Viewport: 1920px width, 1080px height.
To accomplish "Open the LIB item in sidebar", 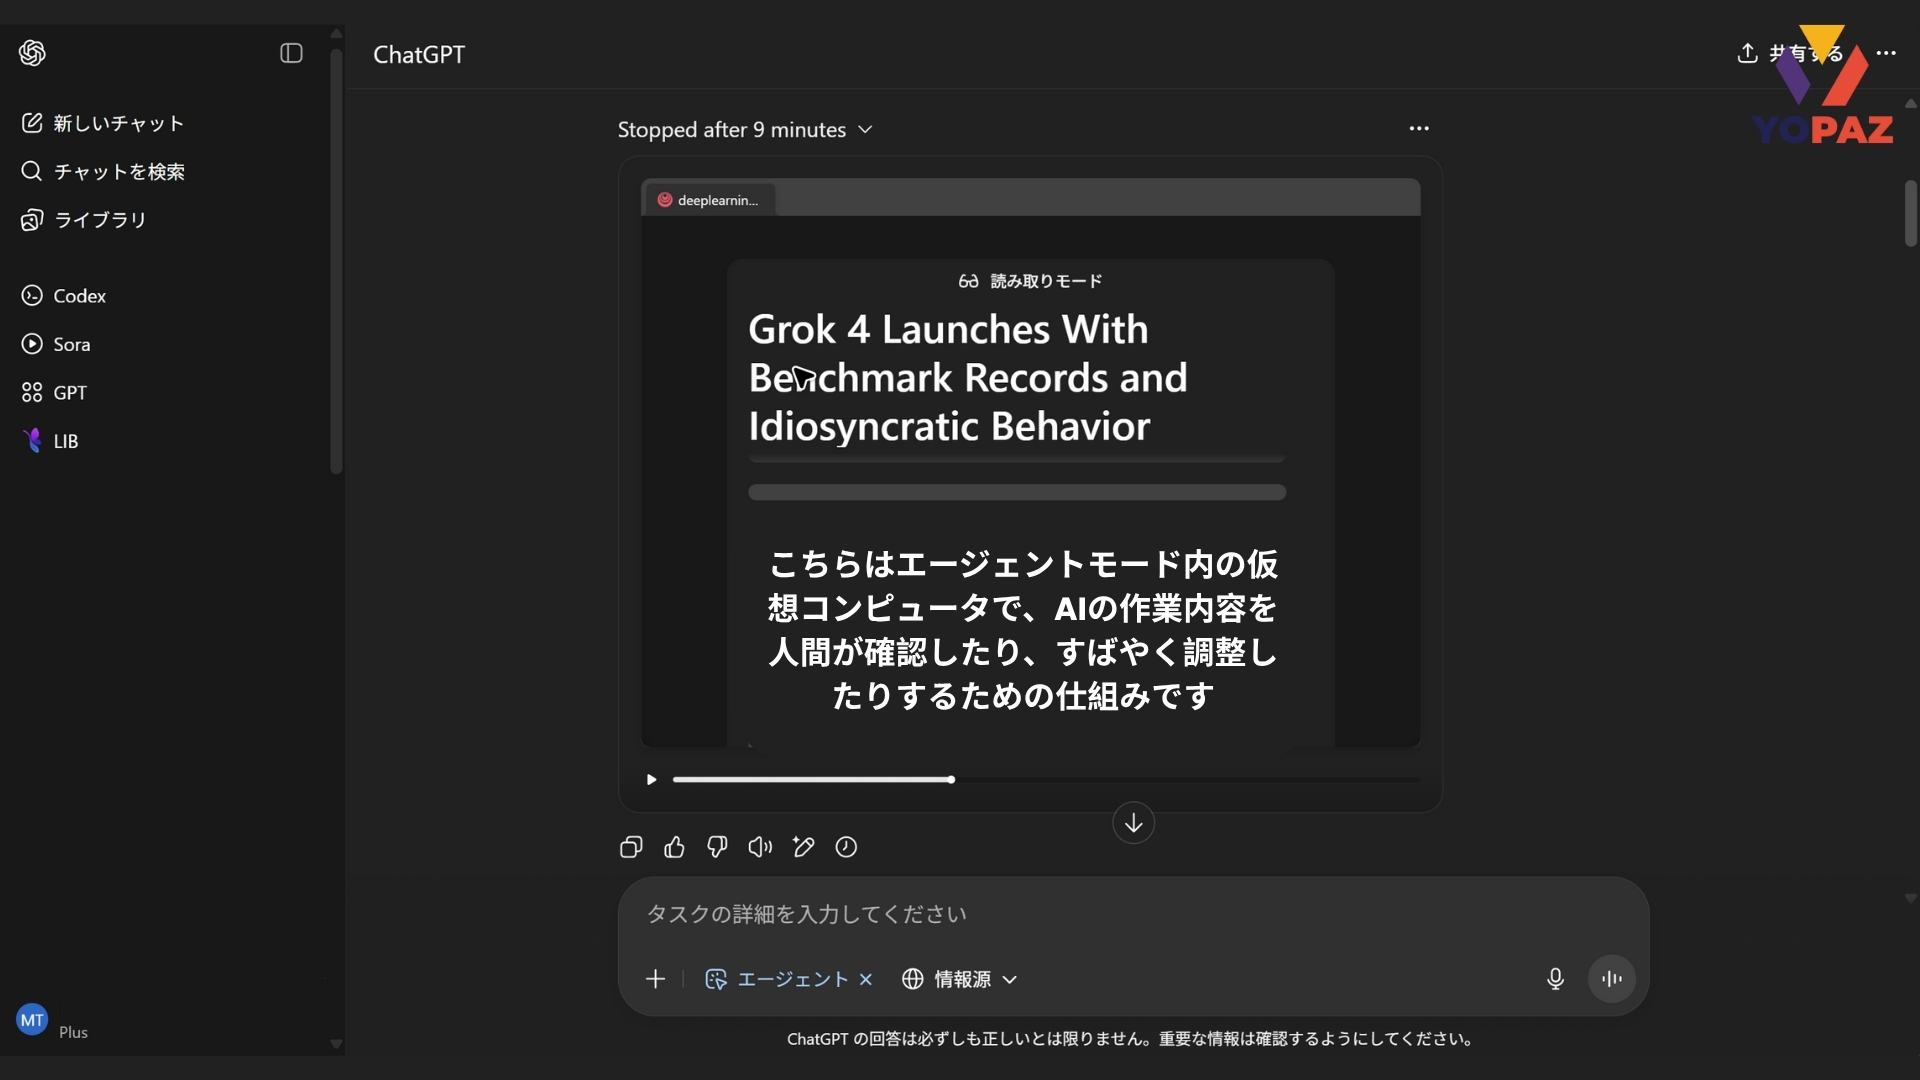I will pyautogui.click(x=50, y=441).
